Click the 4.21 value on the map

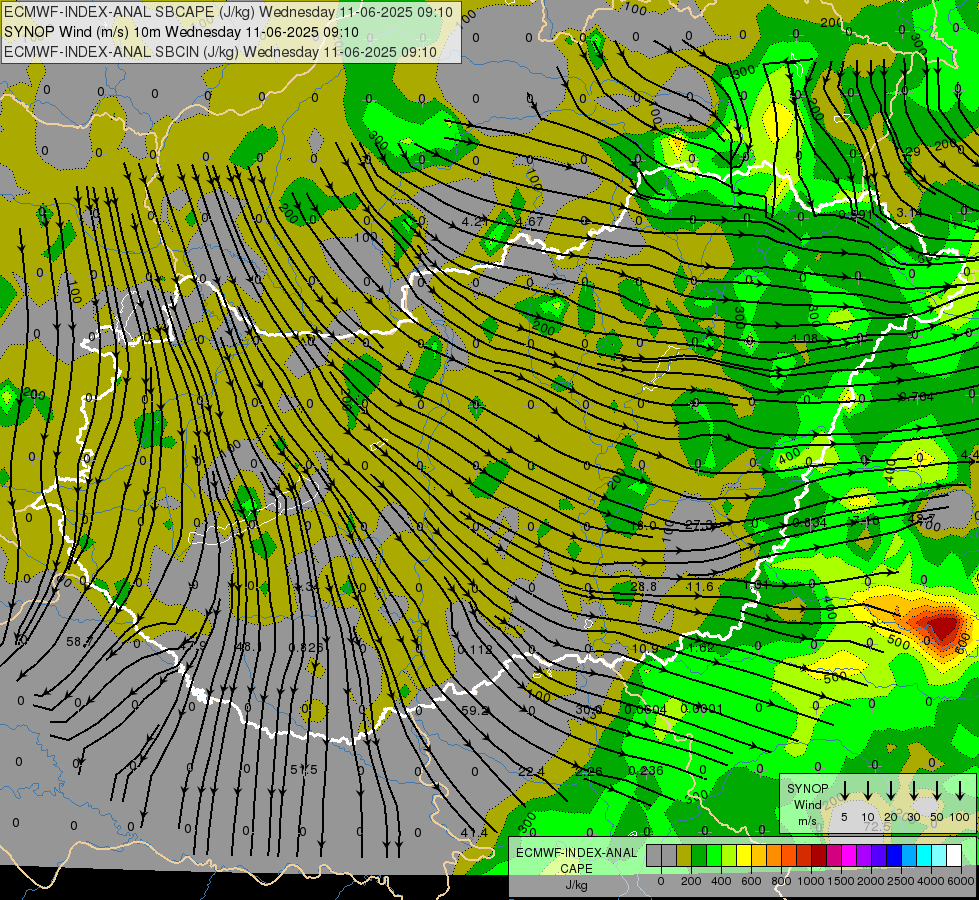point(475,222)
